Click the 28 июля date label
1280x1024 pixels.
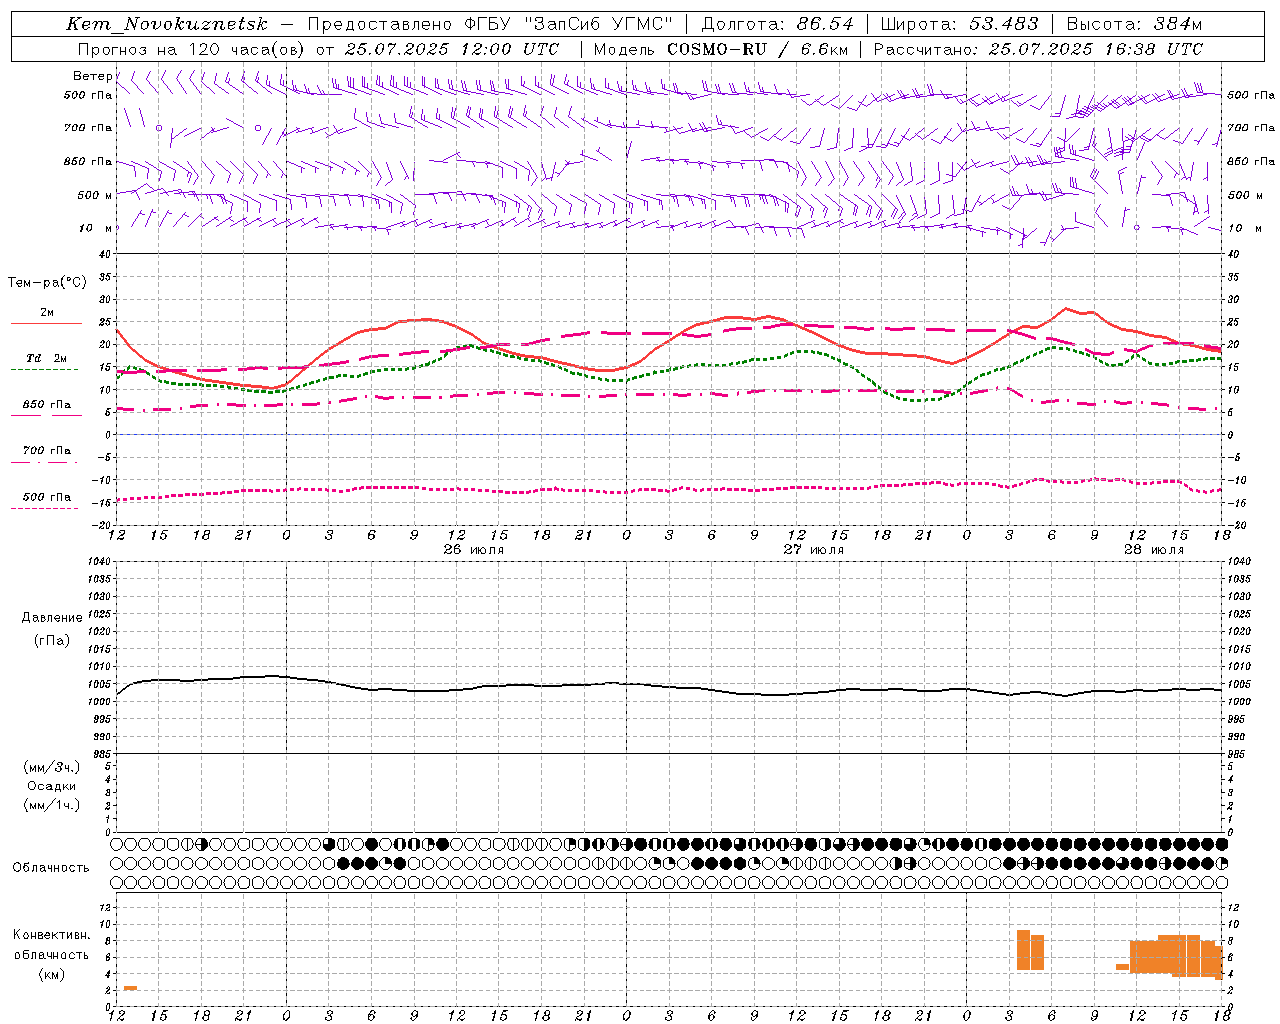[x=1154, y=550]
